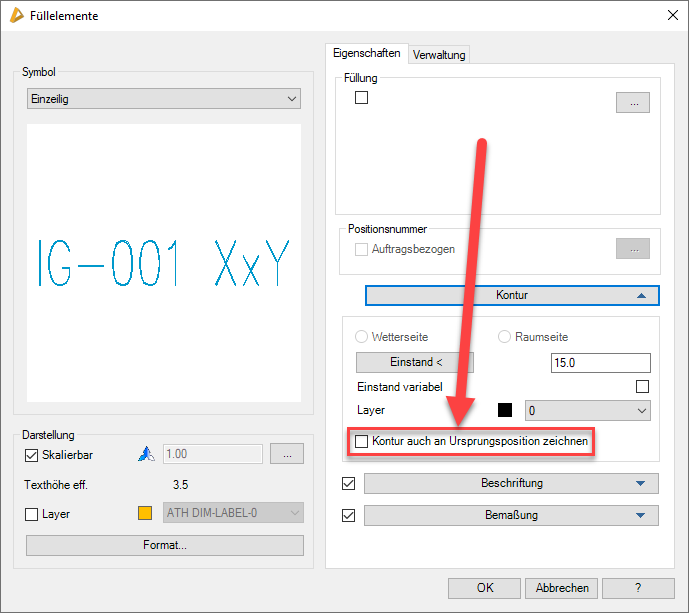Click the Füllelemente app icon in title bar
This screenshot has width=689, height=613.
pos(17,15)
